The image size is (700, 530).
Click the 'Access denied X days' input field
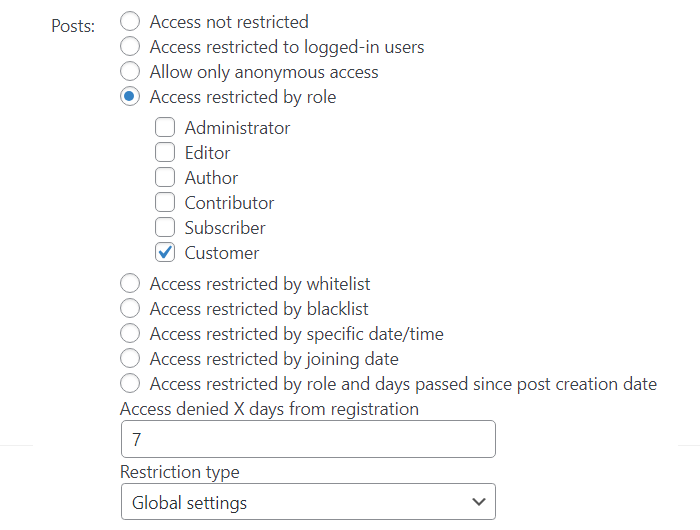tap(308, 439)
